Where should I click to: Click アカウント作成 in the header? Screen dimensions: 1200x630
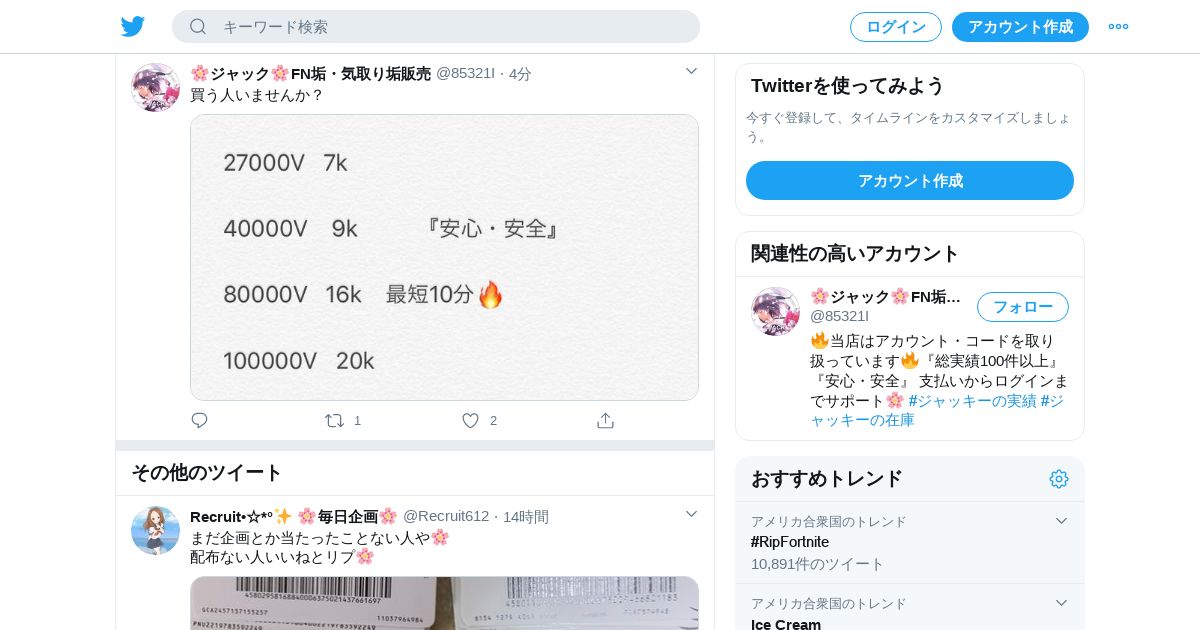(1020, 27)
